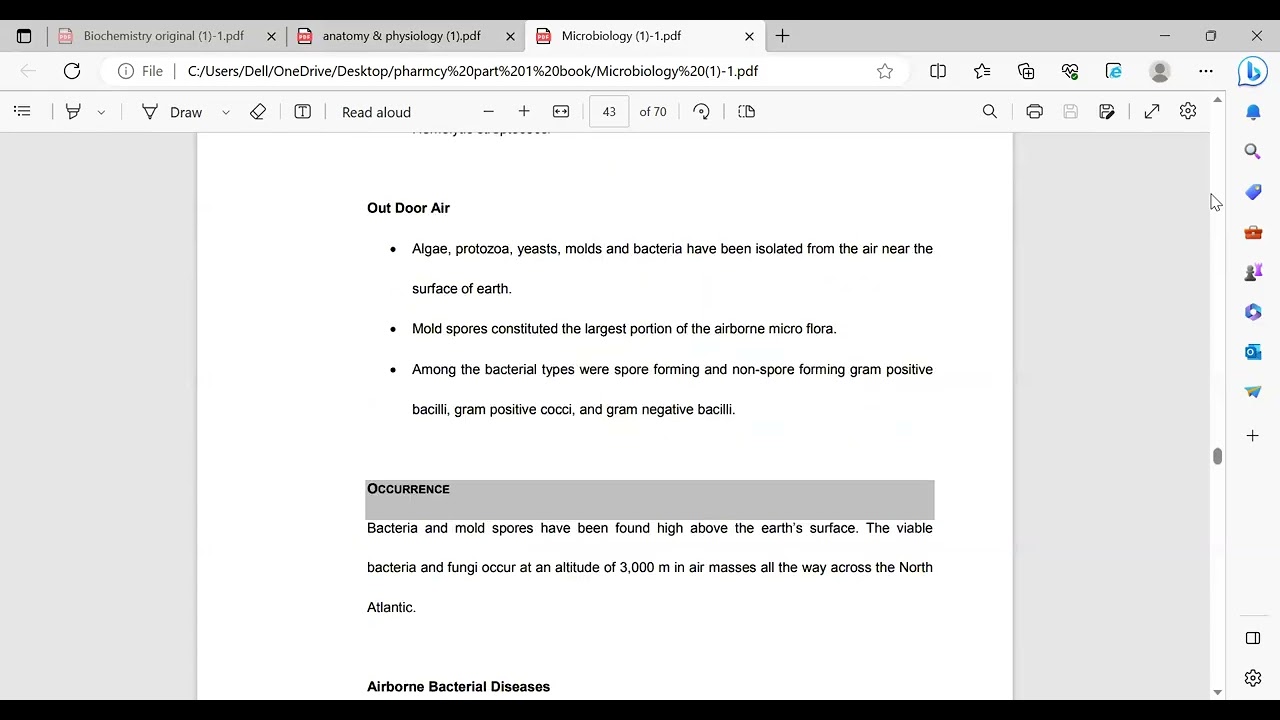Open the sidebar Search panel
This screenshot has height=720, width=1280.
pos(1253,152)
